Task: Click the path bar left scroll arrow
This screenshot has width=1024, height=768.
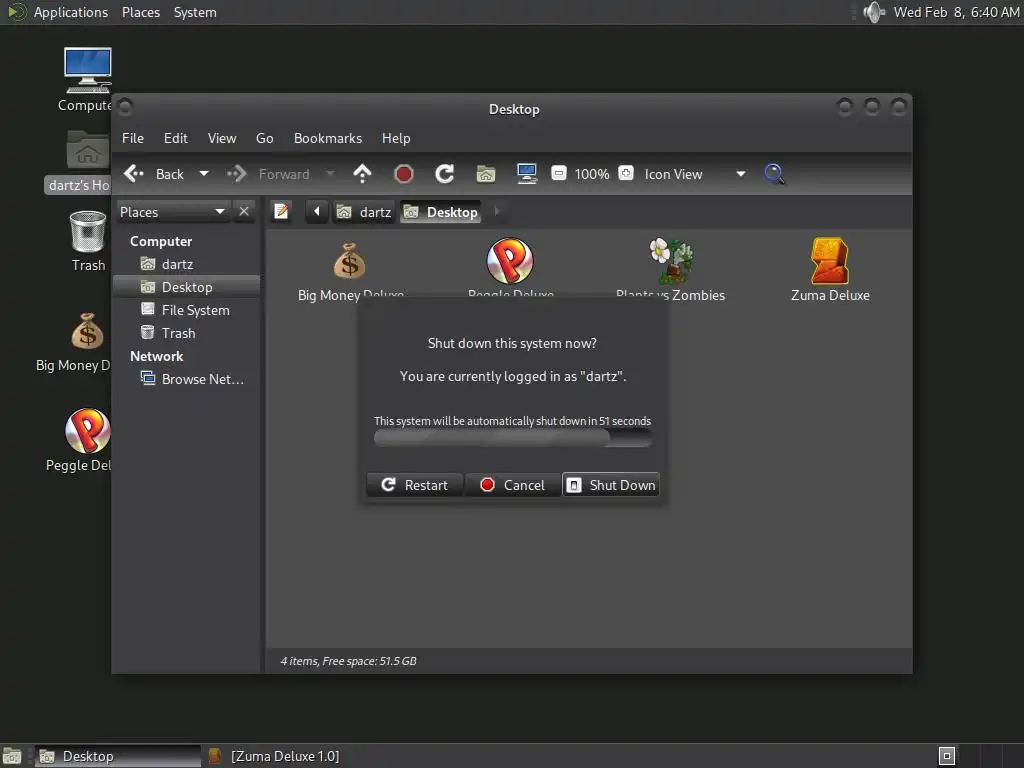Action: [317, 212]
